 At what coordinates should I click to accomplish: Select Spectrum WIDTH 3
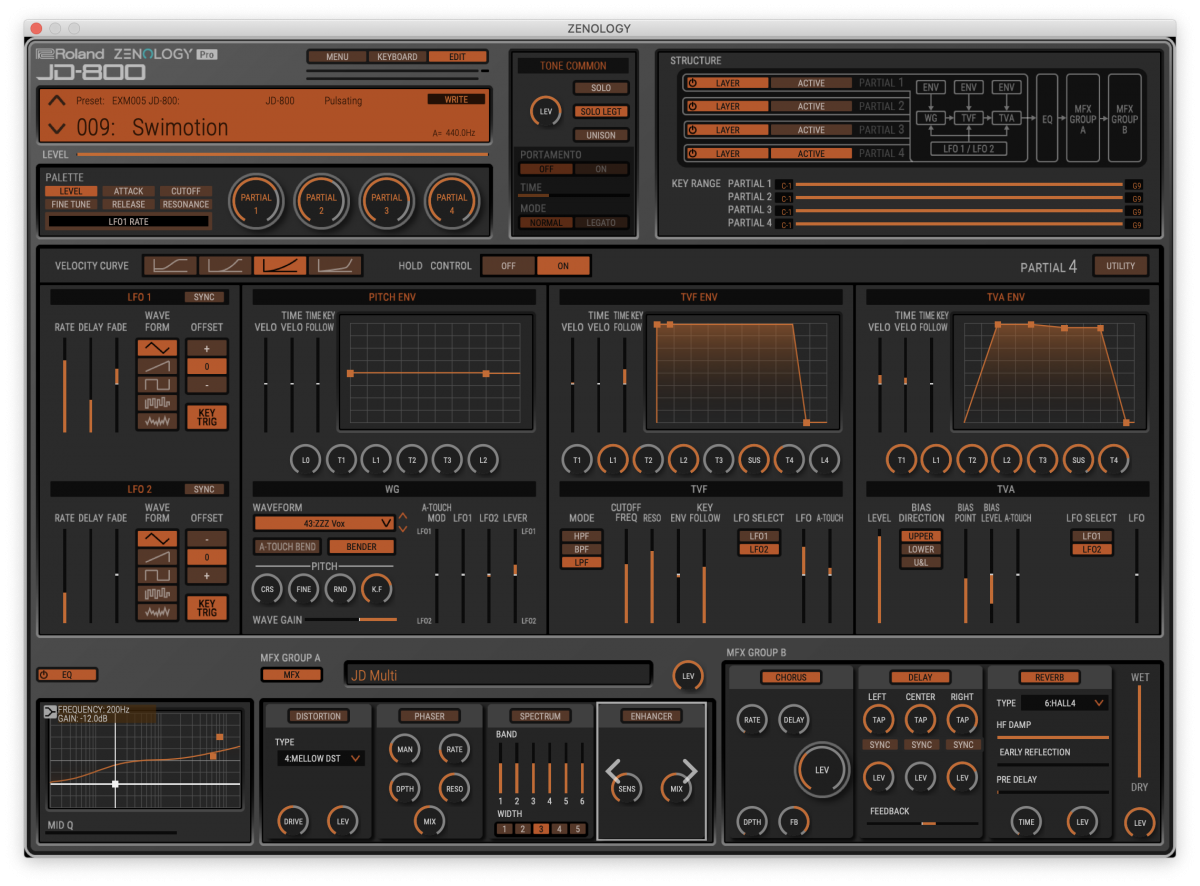click(x=540, y=829)
